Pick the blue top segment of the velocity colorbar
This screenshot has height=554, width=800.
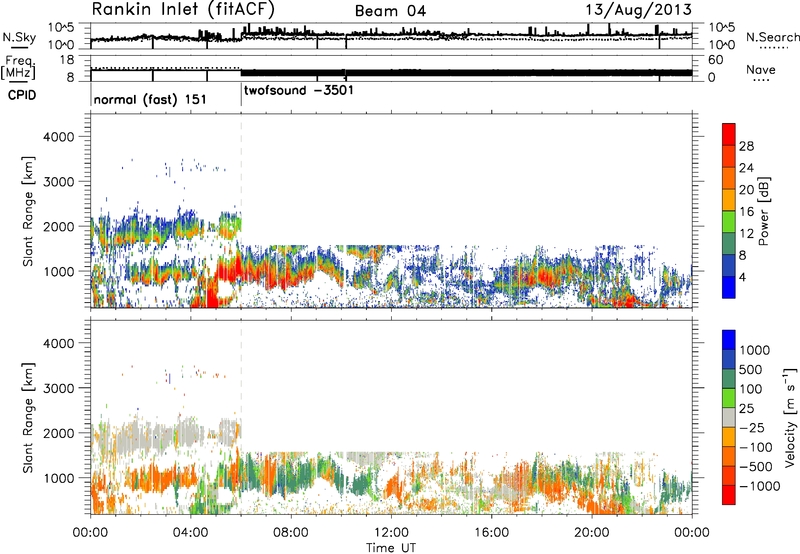(729, 340)
